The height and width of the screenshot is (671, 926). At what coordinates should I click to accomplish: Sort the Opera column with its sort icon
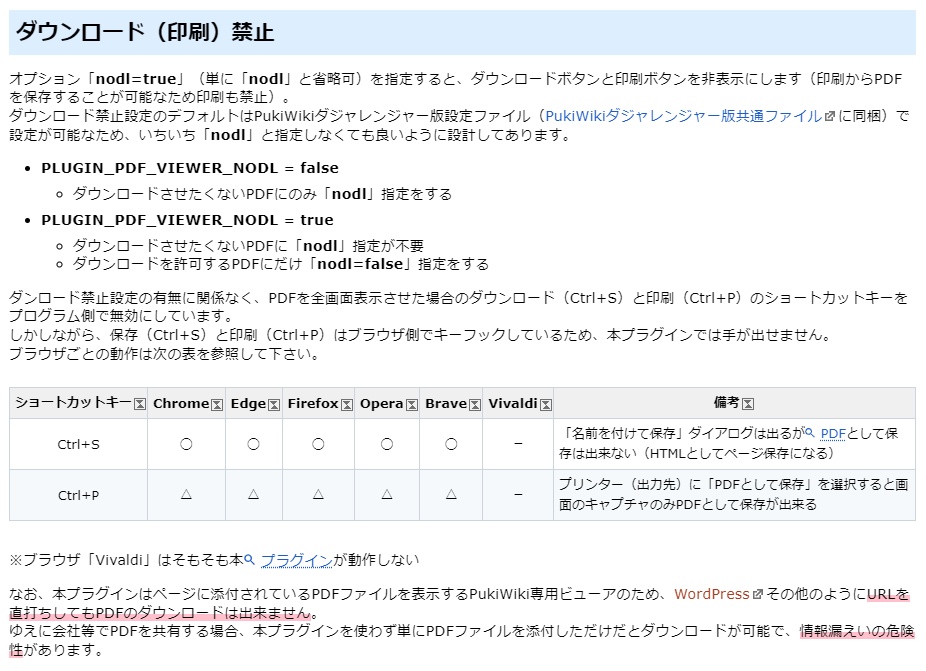[x=410, y=403]
